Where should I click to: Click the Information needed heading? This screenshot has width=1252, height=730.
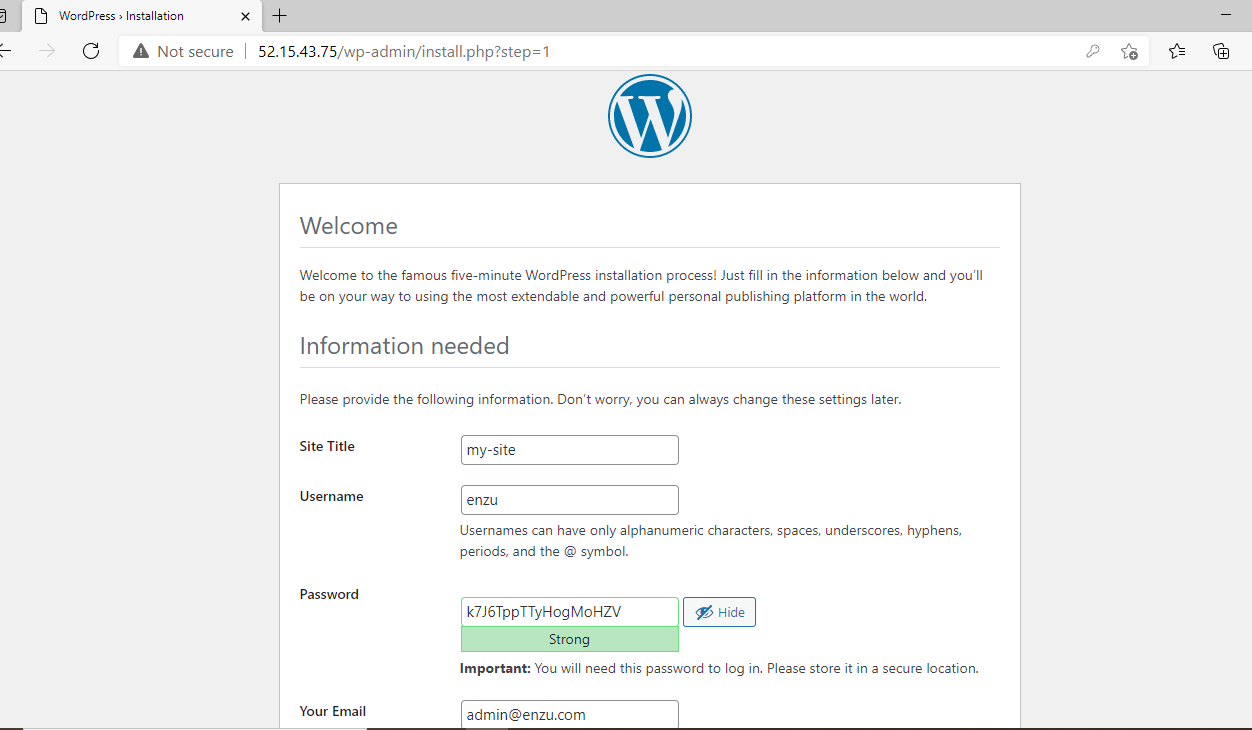(x=404, y=346)
